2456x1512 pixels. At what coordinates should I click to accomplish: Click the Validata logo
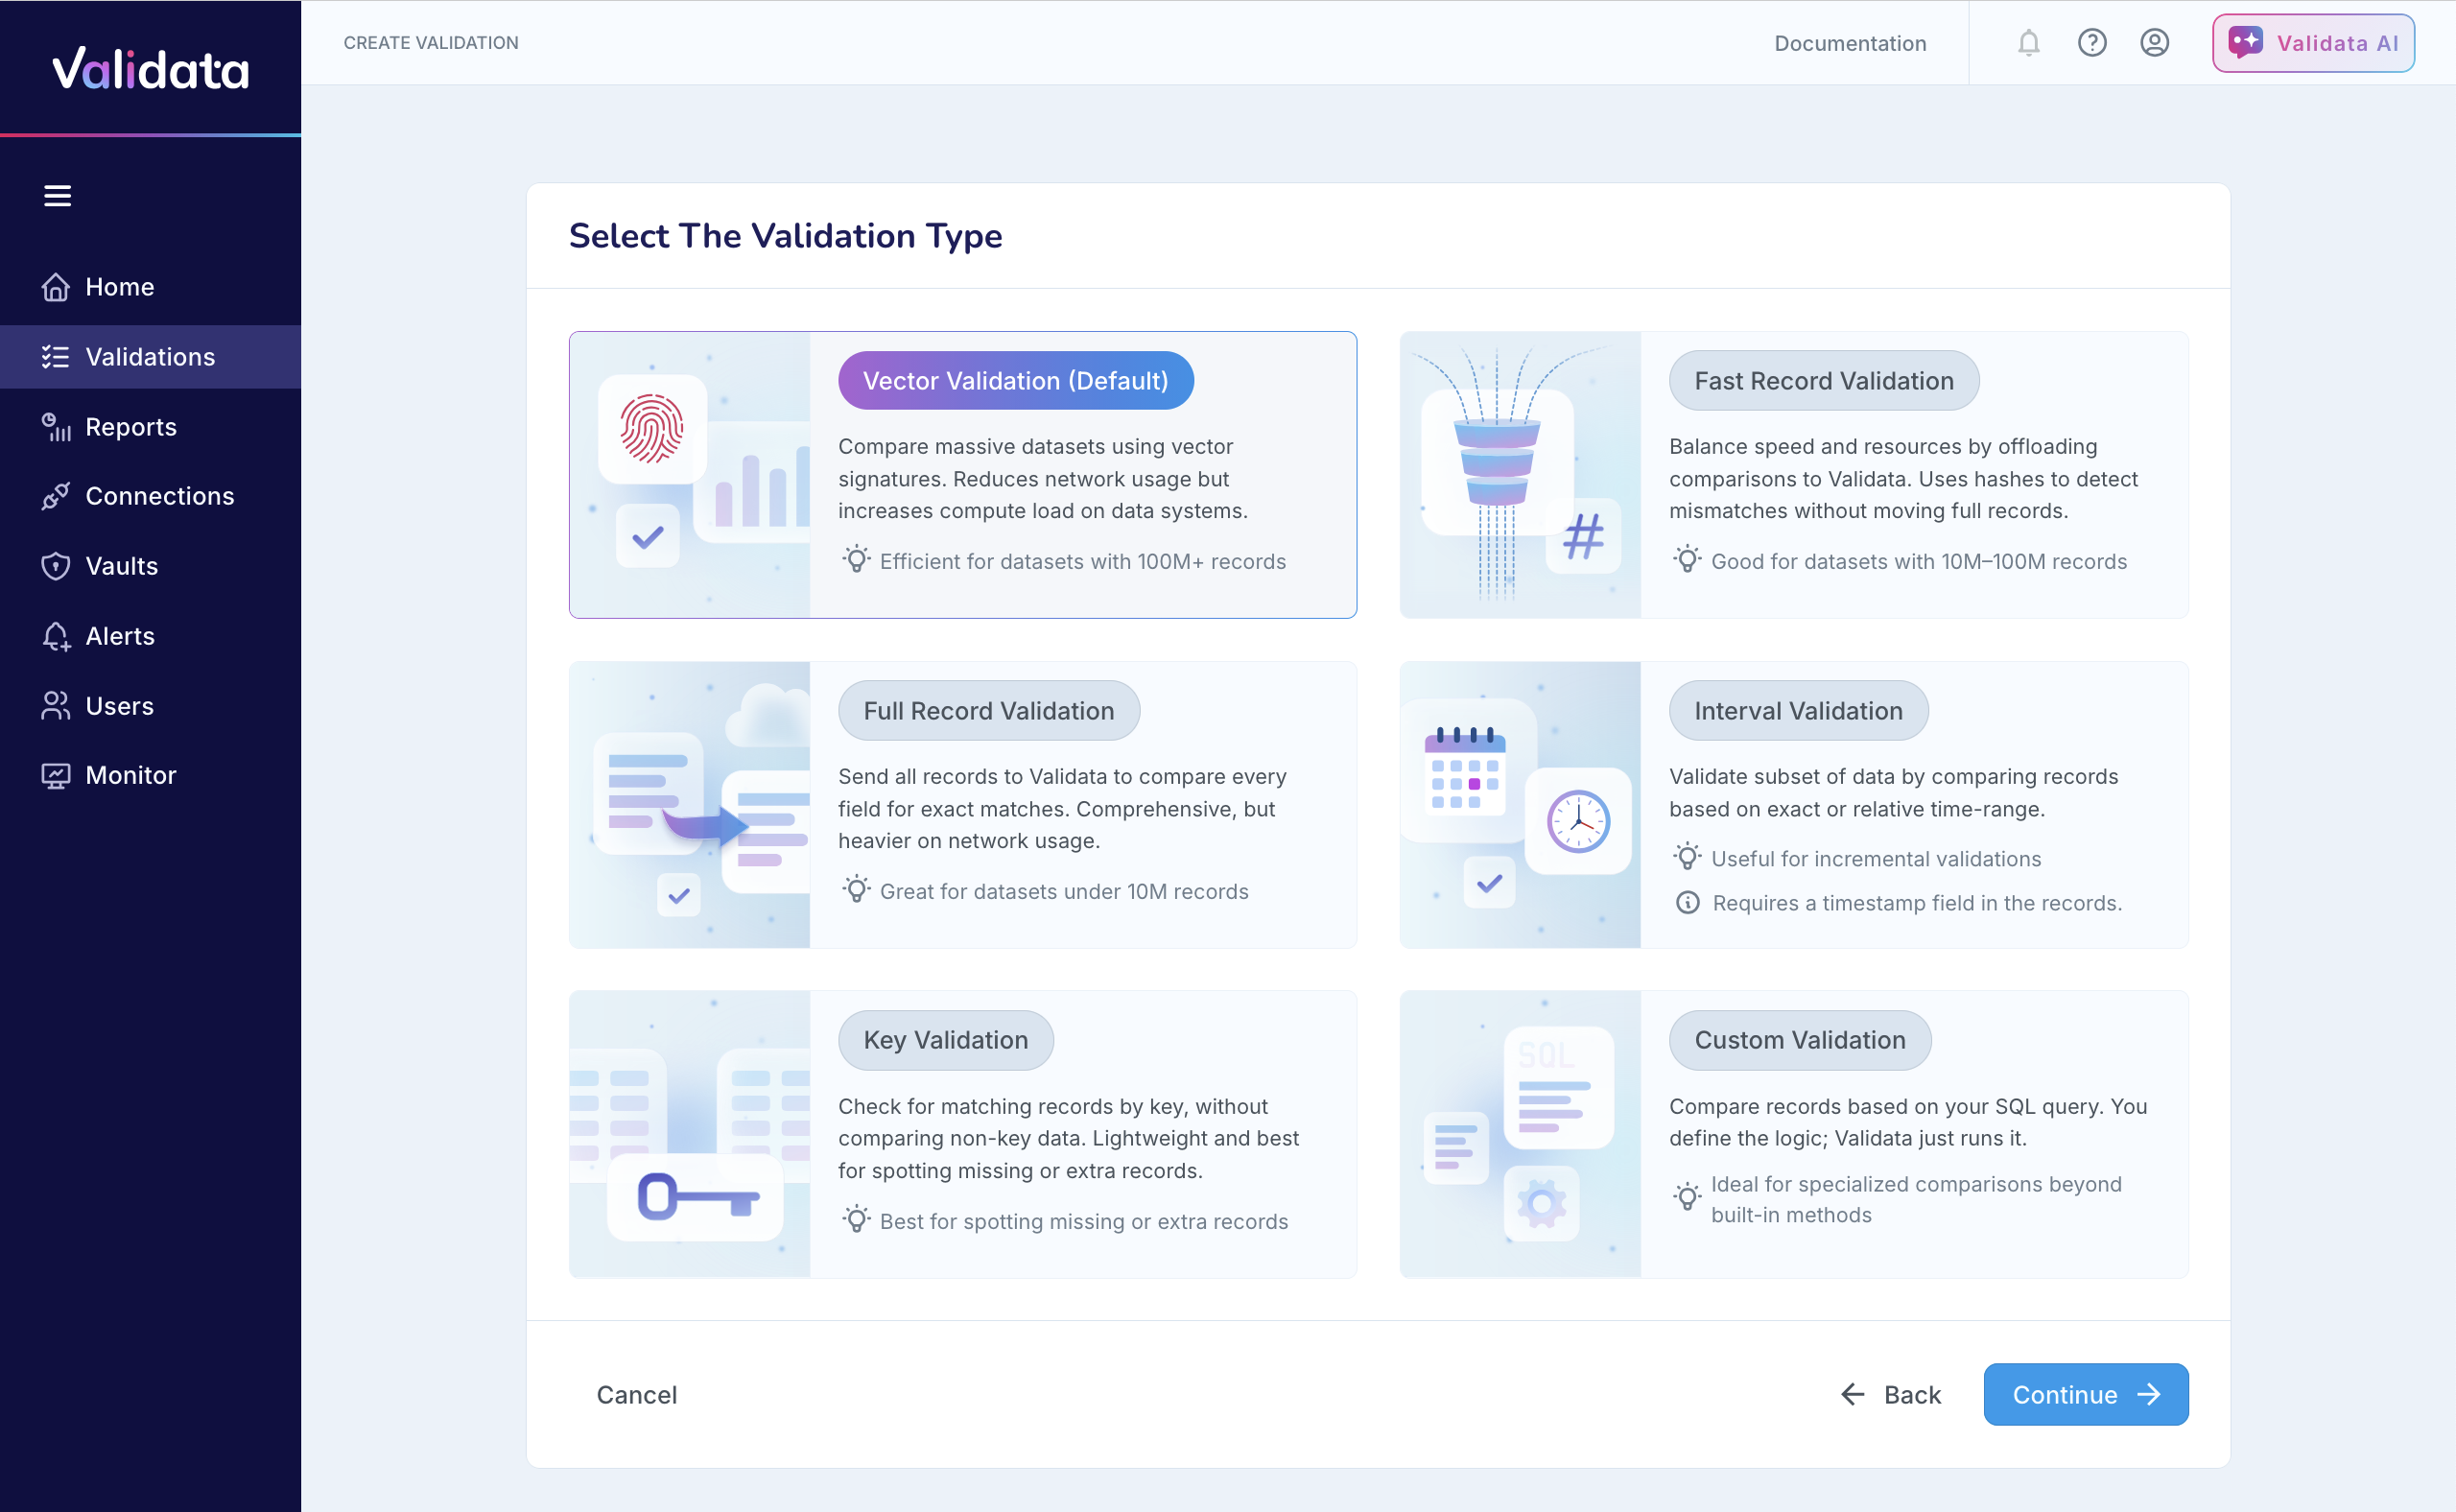pos(151,68)
